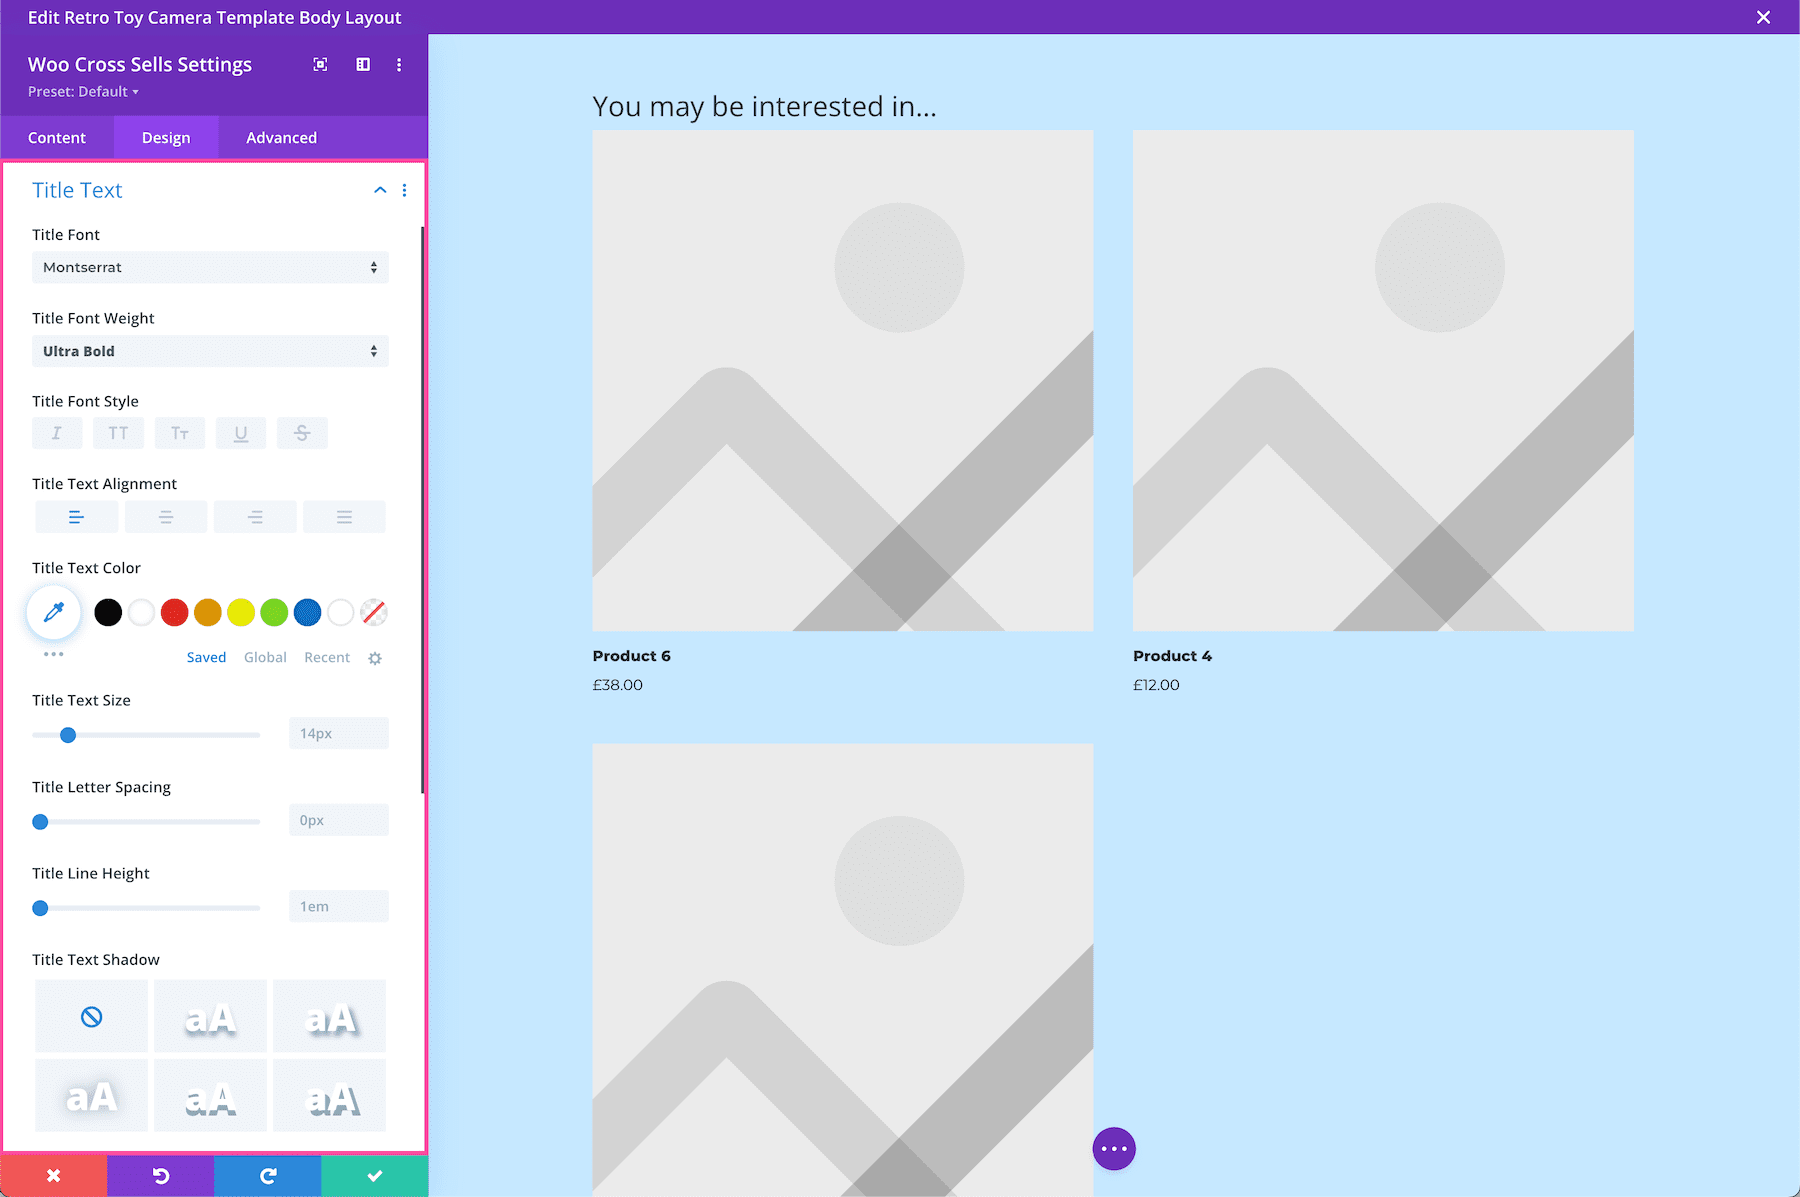1800x1197 pixels.
Task: View Saved colors in the color panel
Action: [x=206, y=657]
